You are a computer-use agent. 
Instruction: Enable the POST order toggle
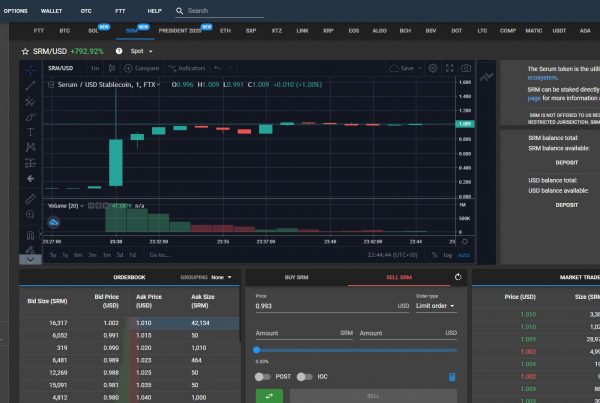[262, 377]
